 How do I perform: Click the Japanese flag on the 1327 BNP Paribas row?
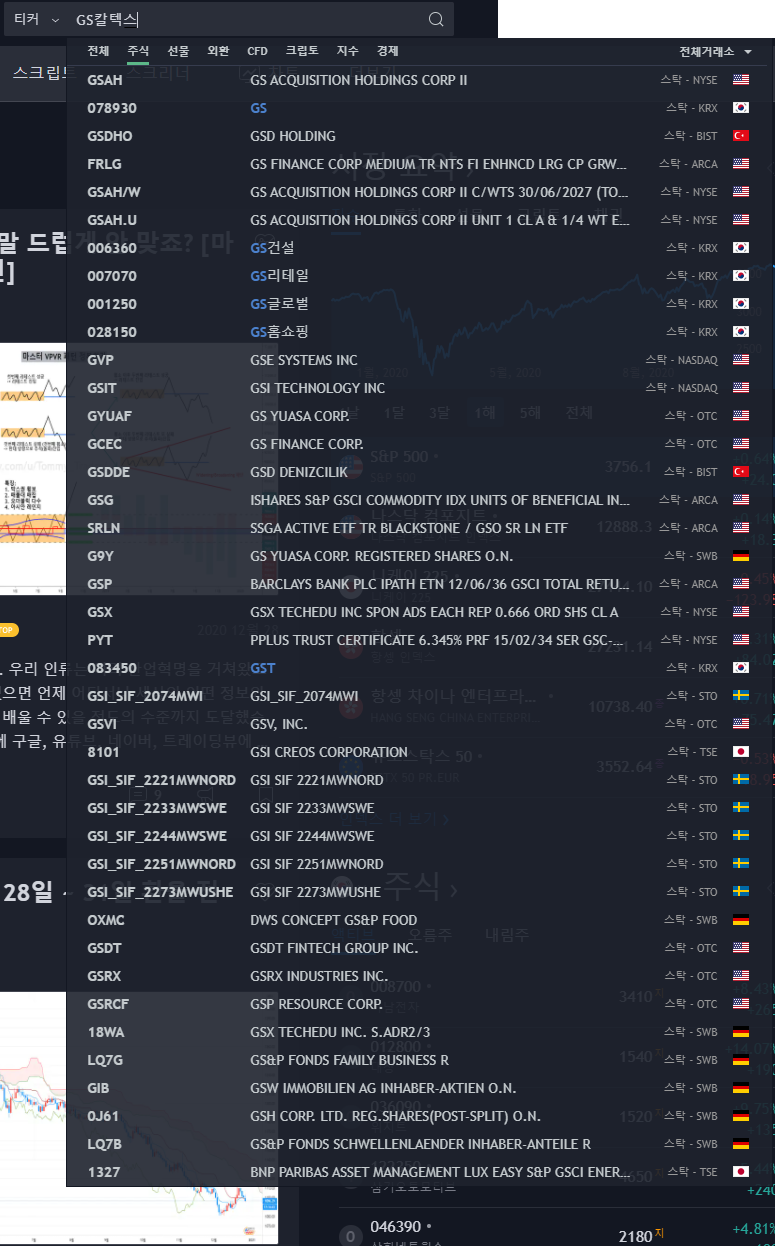[741, 1172]
